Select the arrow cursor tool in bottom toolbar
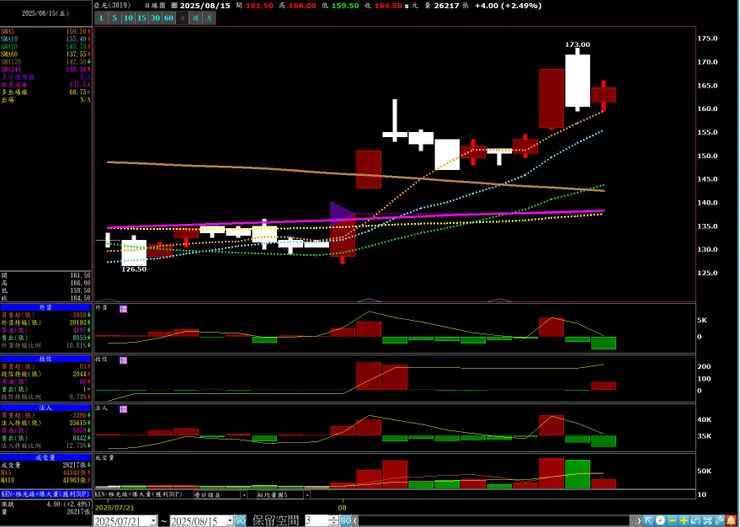This screenshot has width=740, height=527. pyautogui.click(x=648, y=521)
